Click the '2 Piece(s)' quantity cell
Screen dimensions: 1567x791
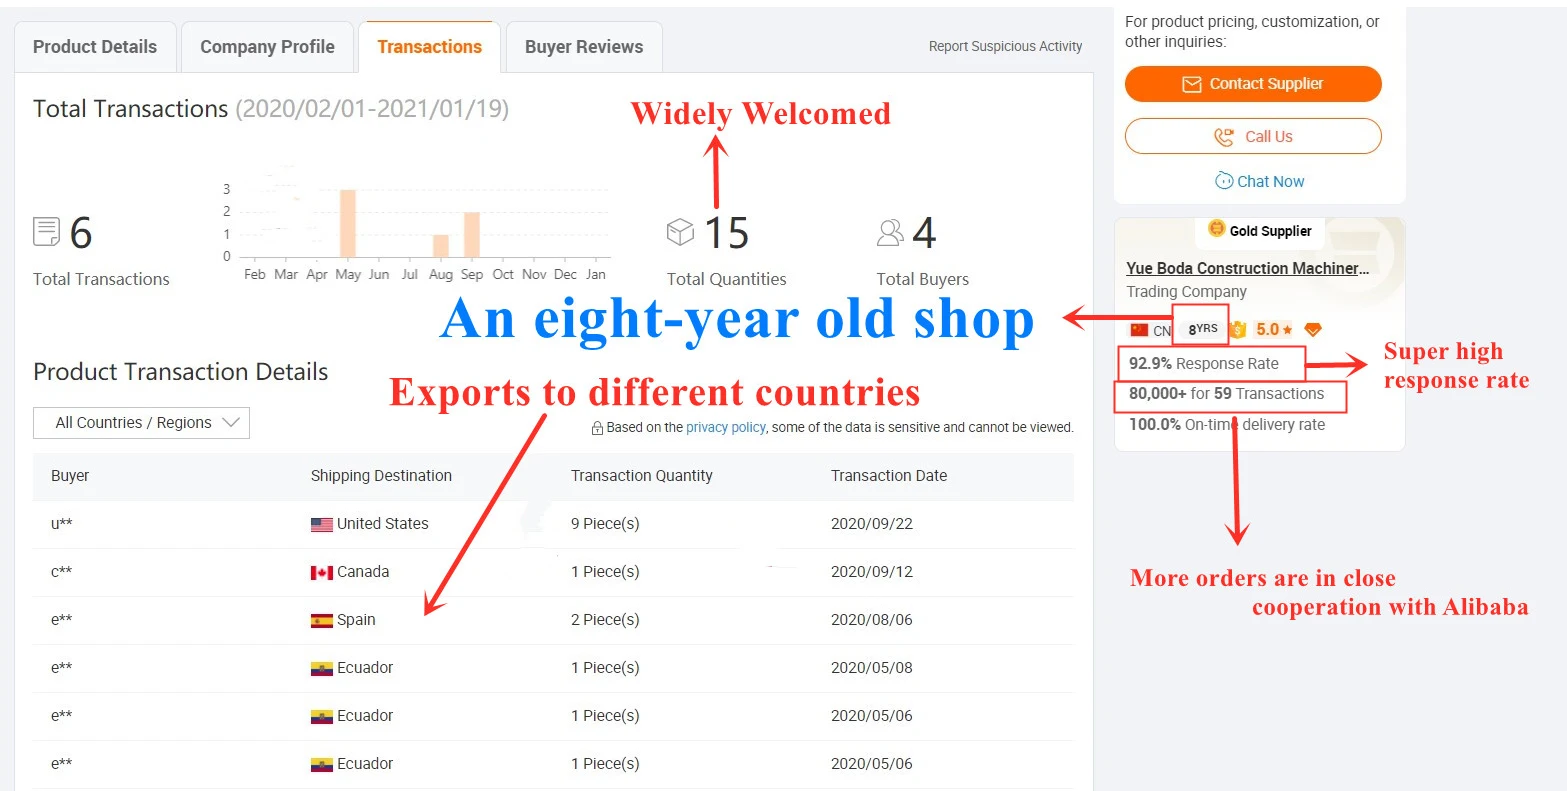click(x=605, y=620)
